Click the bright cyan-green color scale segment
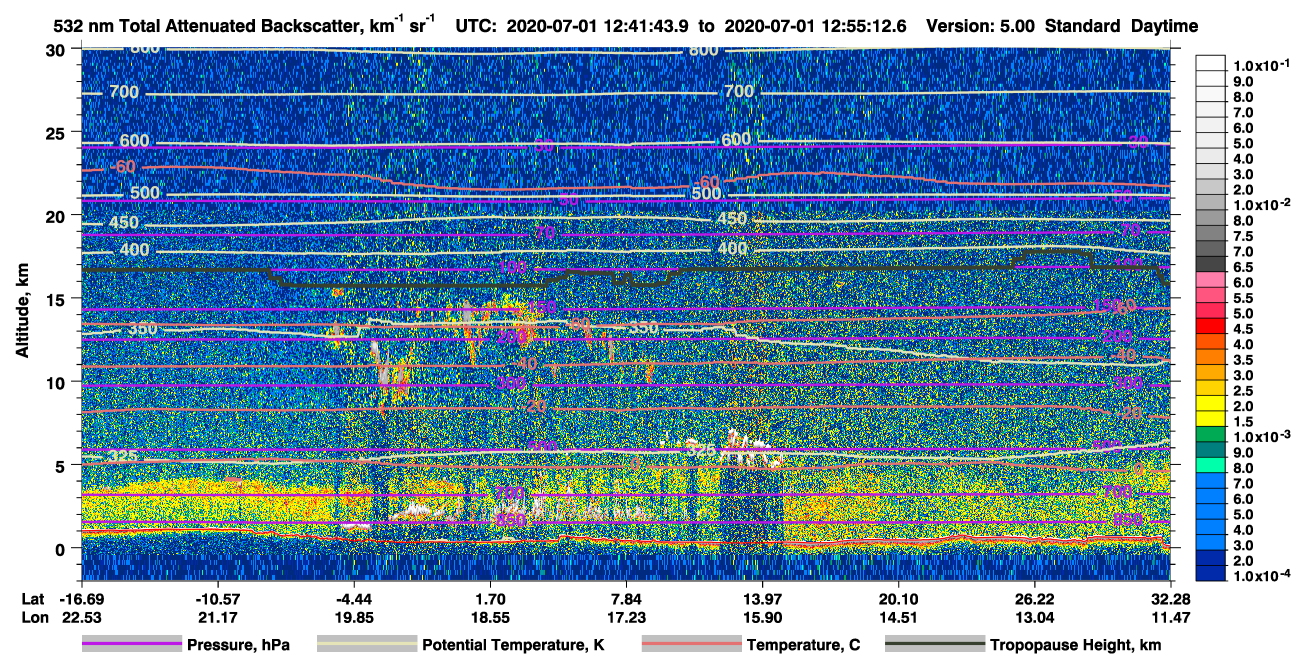The image size is (1300, 667). pyautogui.click(x=1210, y=464)
